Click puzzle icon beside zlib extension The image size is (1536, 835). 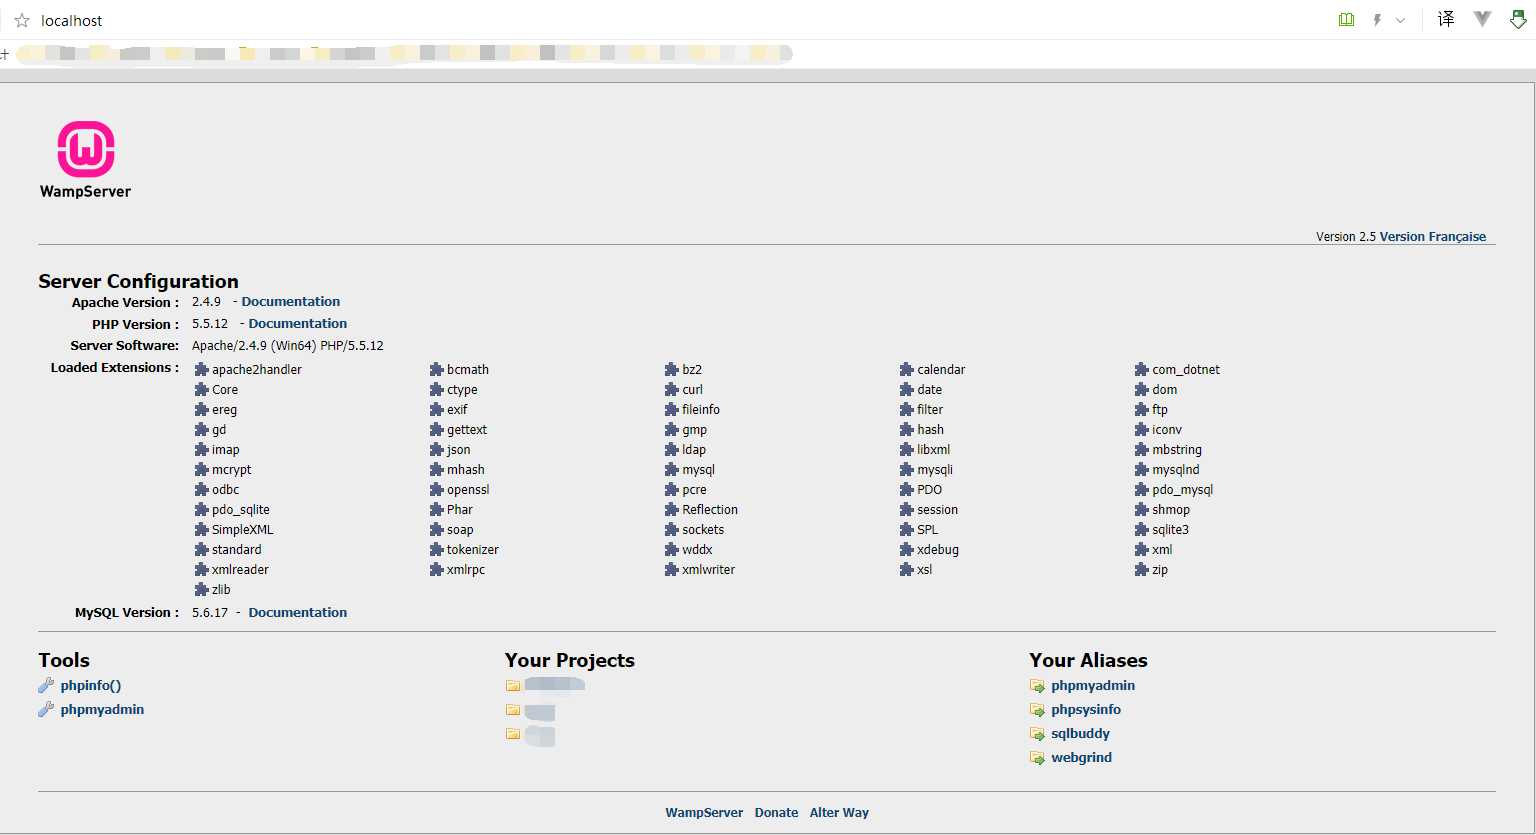pos(202,590)
